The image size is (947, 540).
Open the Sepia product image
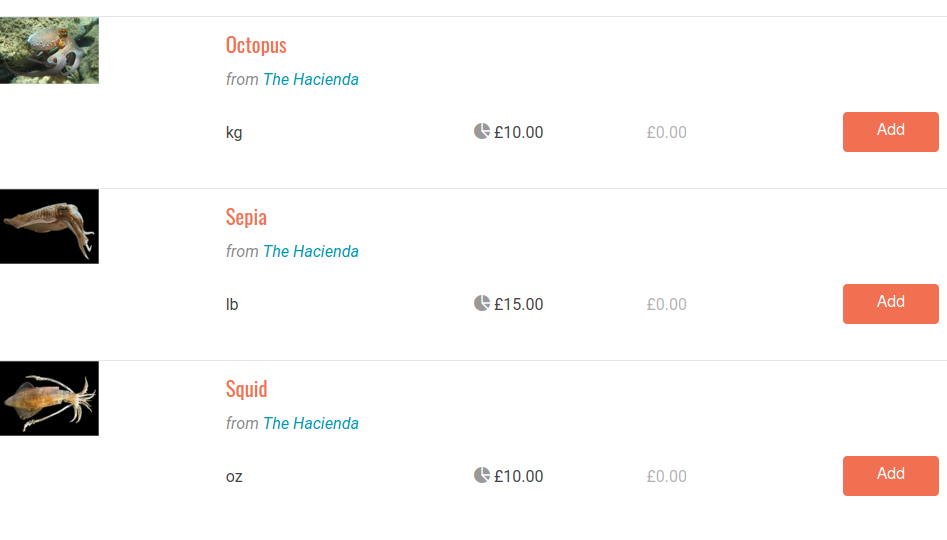(x=49, y=226)
